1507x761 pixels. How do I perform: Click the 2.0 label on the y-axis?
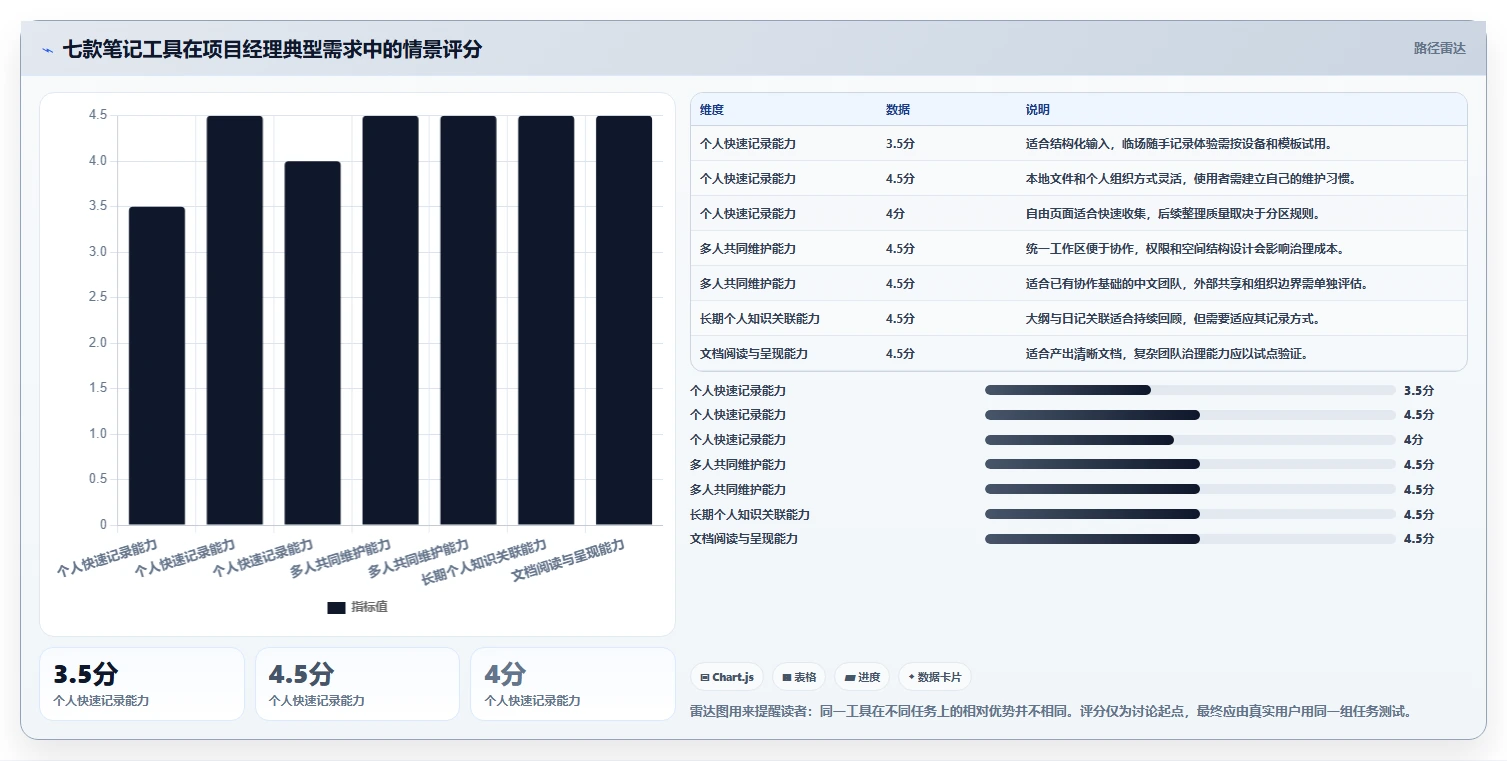[98, 343]
